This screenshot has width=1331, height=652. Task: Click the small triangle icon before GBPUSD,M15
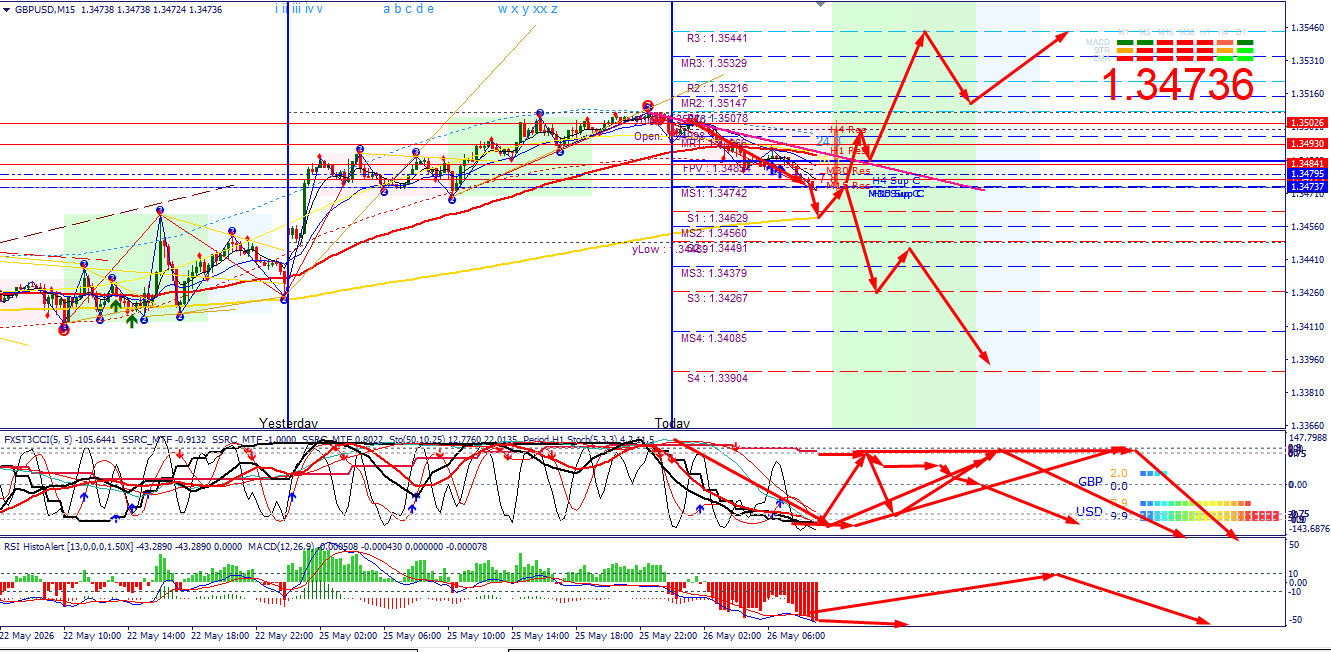click(7, 9)
